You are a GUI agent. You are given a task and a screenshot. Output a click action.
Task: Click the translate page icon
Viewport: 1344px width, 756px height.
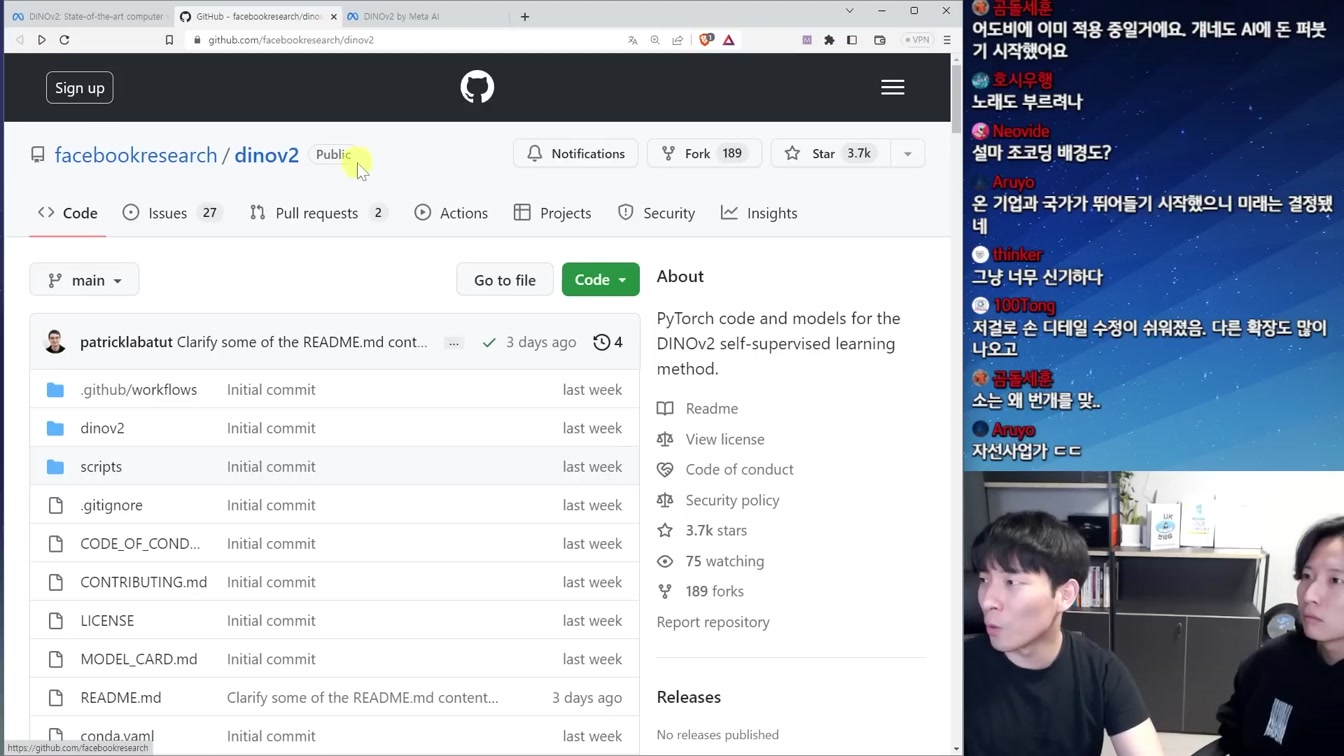click(x=633, y=40)
